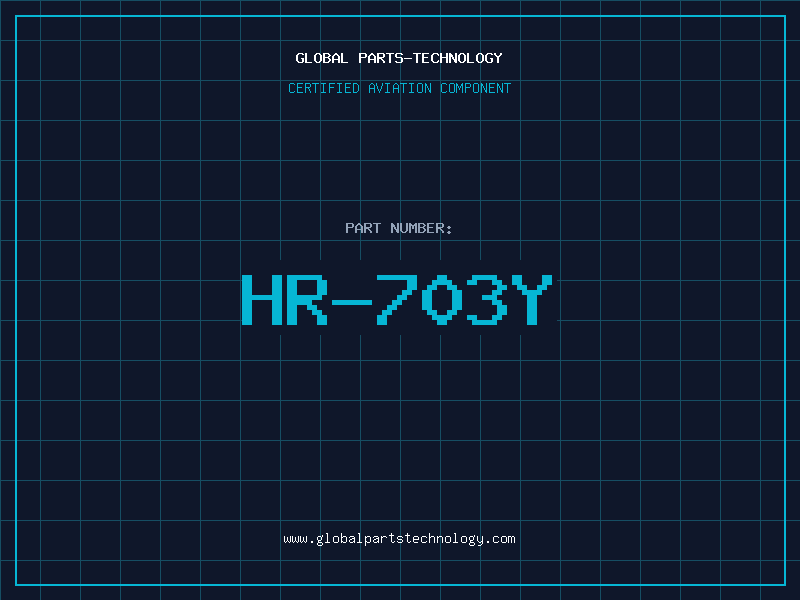Image resolution: width=800 pixels, height=600 pixels.
Task: Click the GLOBAL PARTS-TECHNOLOGY heading
Action: (x=399, y=58)
